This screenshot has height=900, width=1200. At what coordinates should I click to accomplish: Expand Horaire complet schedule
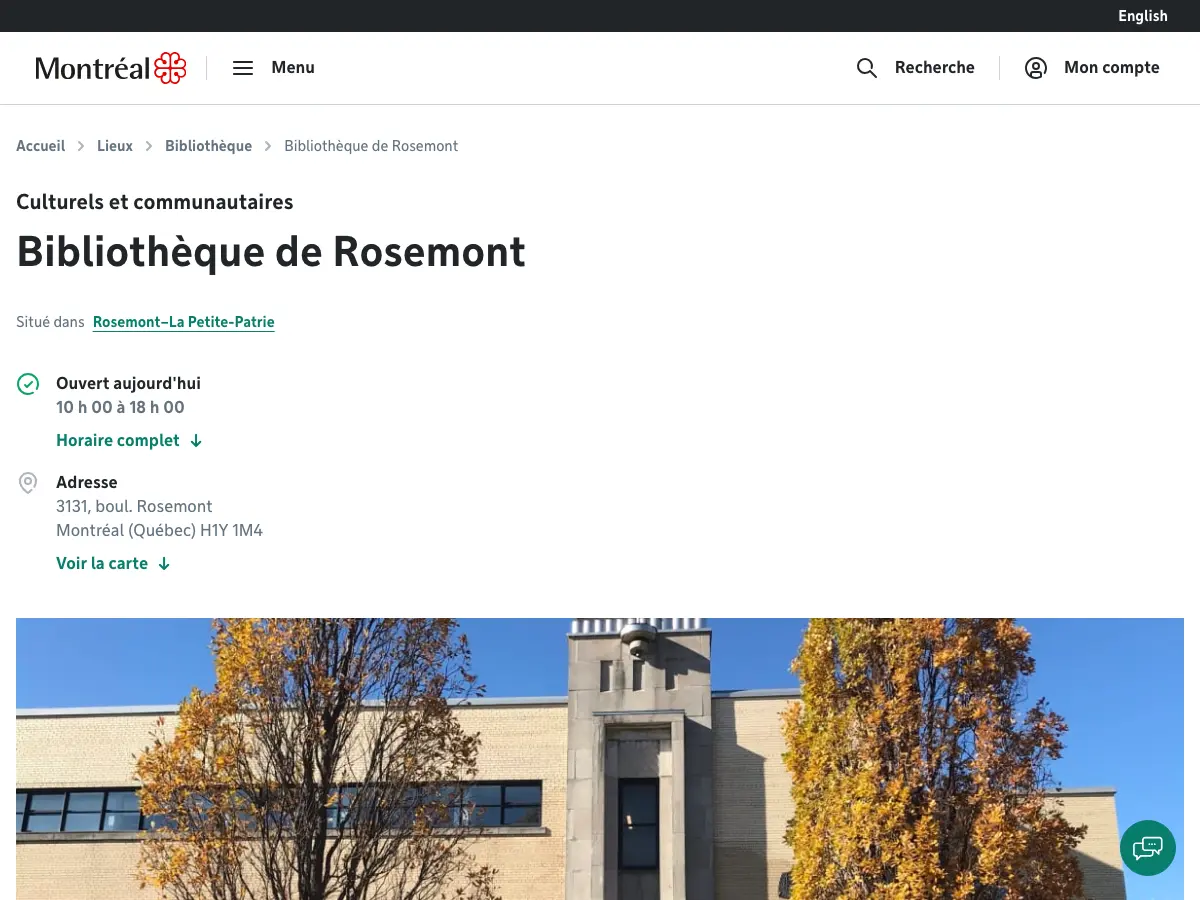[x=118, y=441]
